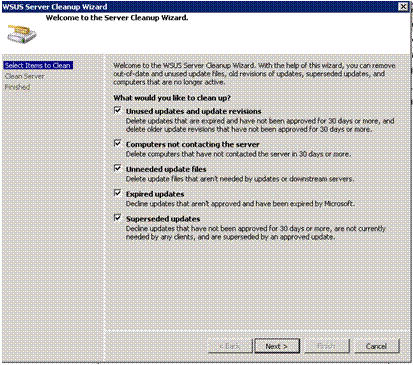413x365 pixels.
Task: Close the WSUS Server Cleanup Wizard window
Action: tap(403, 6)
